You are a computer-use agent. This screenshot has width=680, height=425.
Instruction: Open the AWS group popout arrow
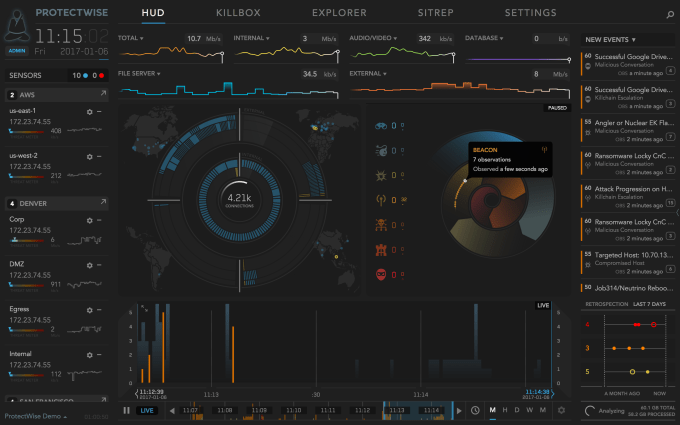click(x=103, y=93)
